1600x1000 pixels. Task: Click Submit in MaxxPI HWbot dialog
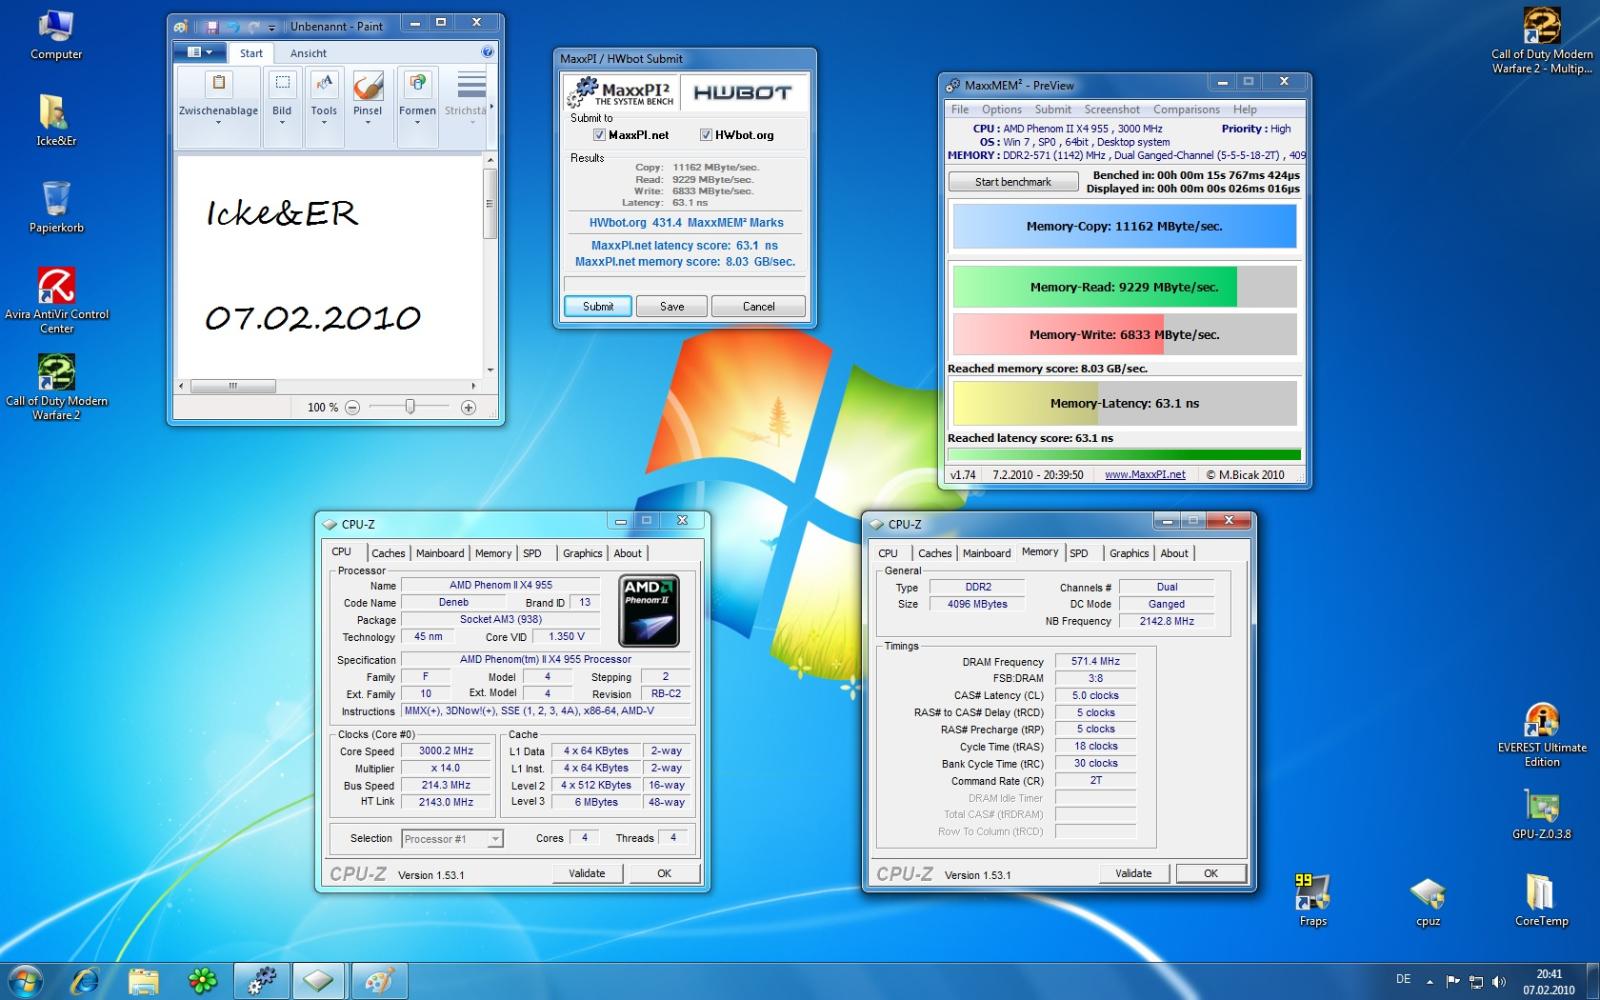pos(598,306)
